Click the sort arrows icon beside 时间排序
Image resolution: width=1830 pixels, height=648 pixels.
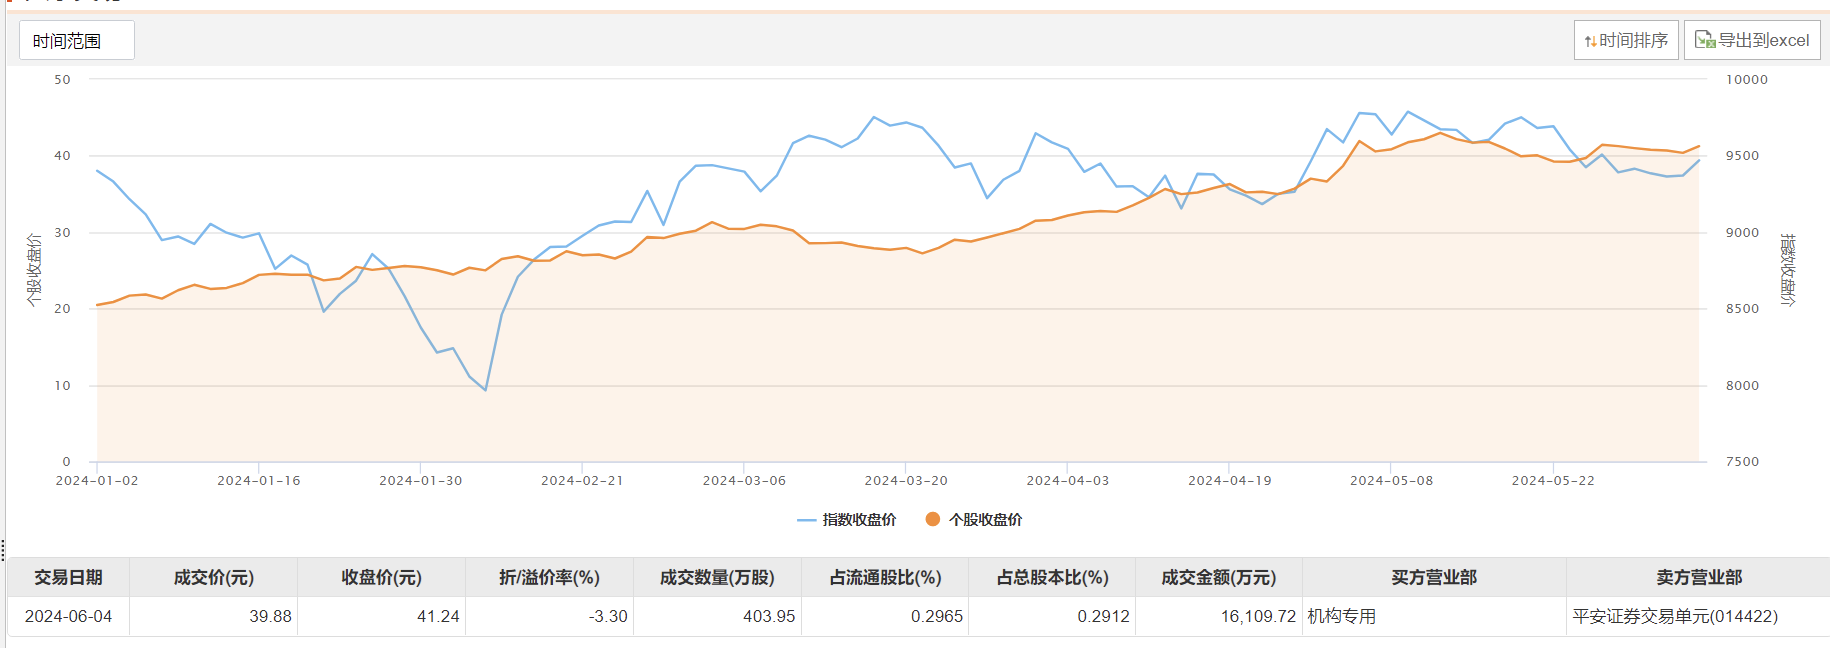1590,41
